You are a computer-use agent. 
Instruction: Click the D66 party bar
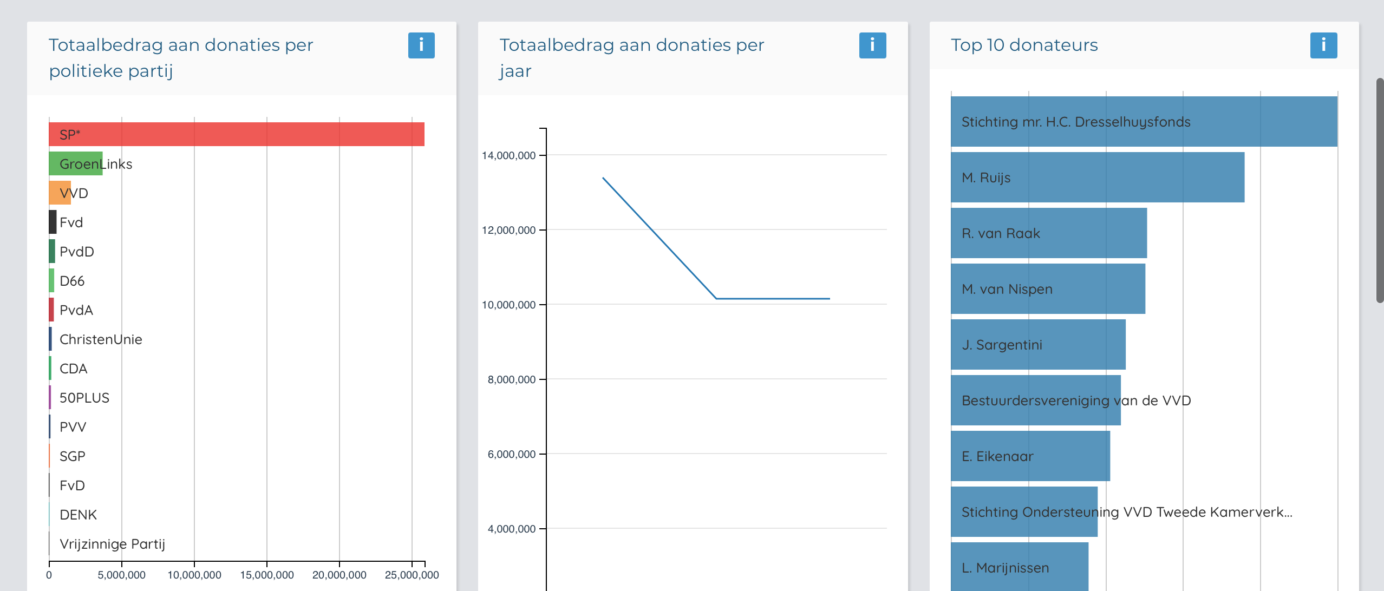point(52,280)
